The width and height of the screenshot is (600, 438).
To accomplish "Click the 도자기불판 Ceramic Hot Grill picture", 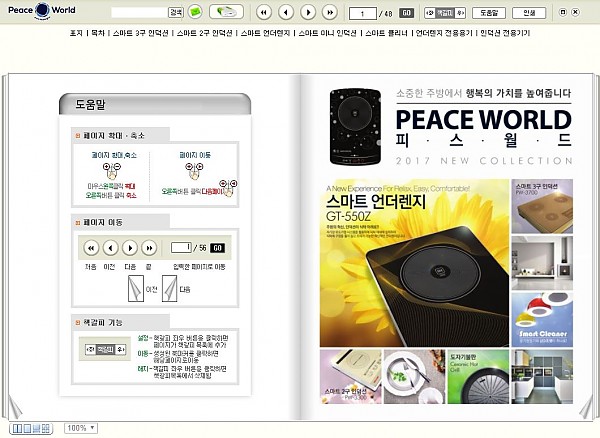I will (478, 376).
